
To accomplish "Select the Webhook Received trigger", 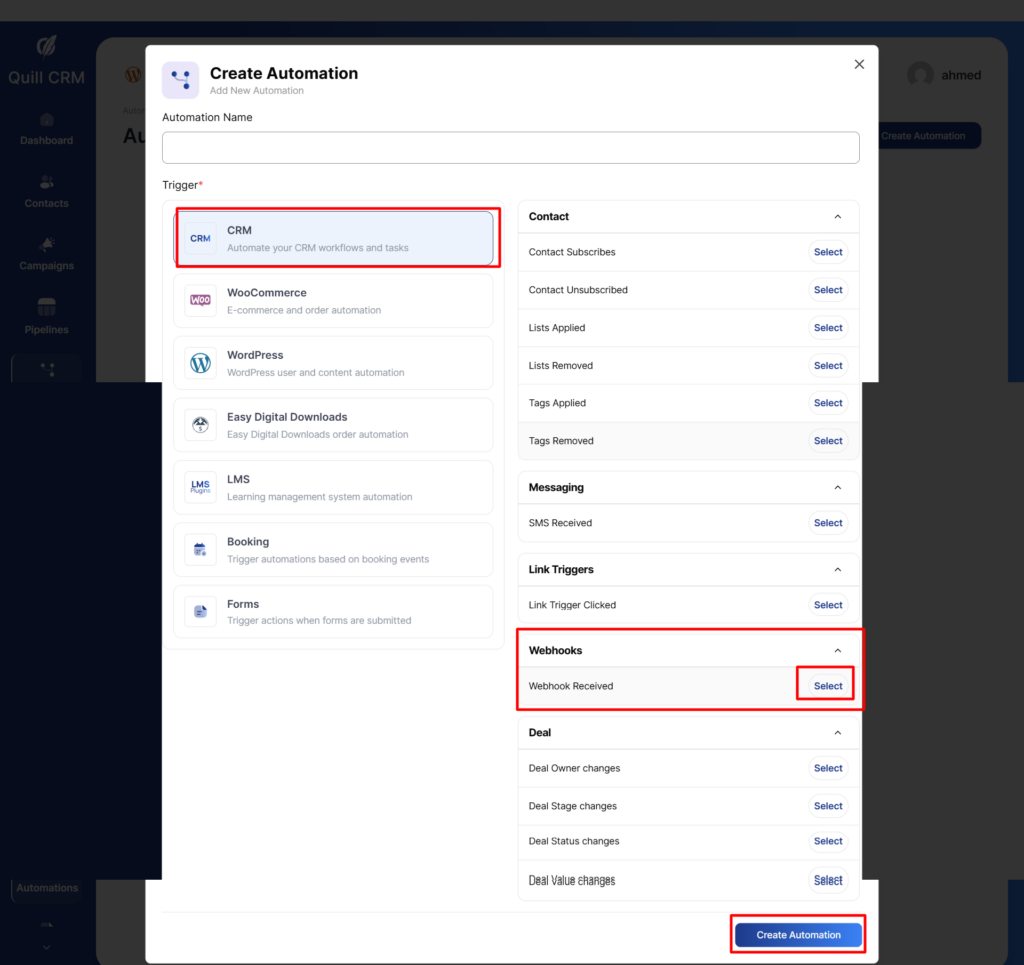I will [827, 686].
